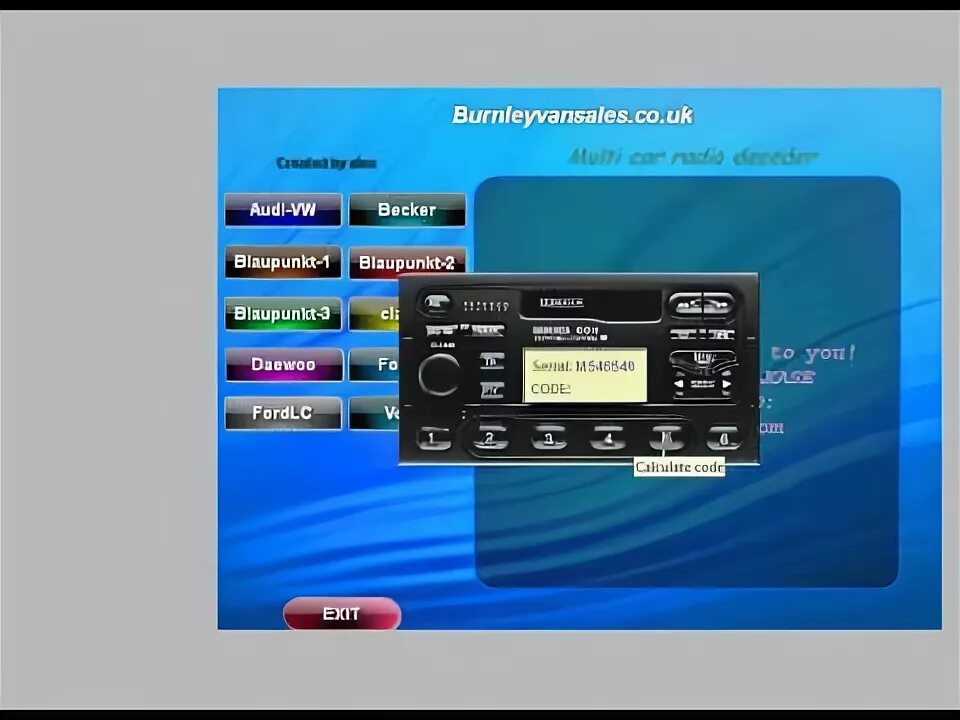Open the Daewoo decoder

[283, 365]
